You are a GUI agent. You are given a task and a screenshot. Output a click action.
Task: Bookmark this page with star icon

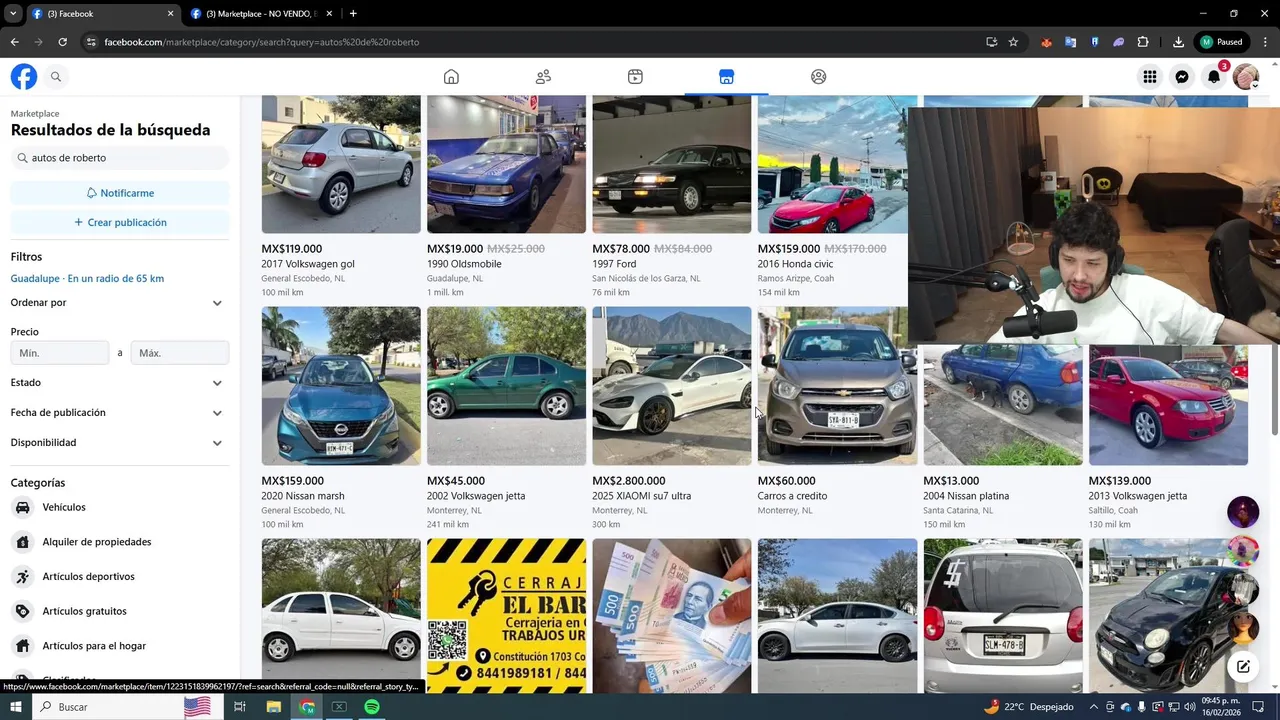click(x=1013, y=42)
